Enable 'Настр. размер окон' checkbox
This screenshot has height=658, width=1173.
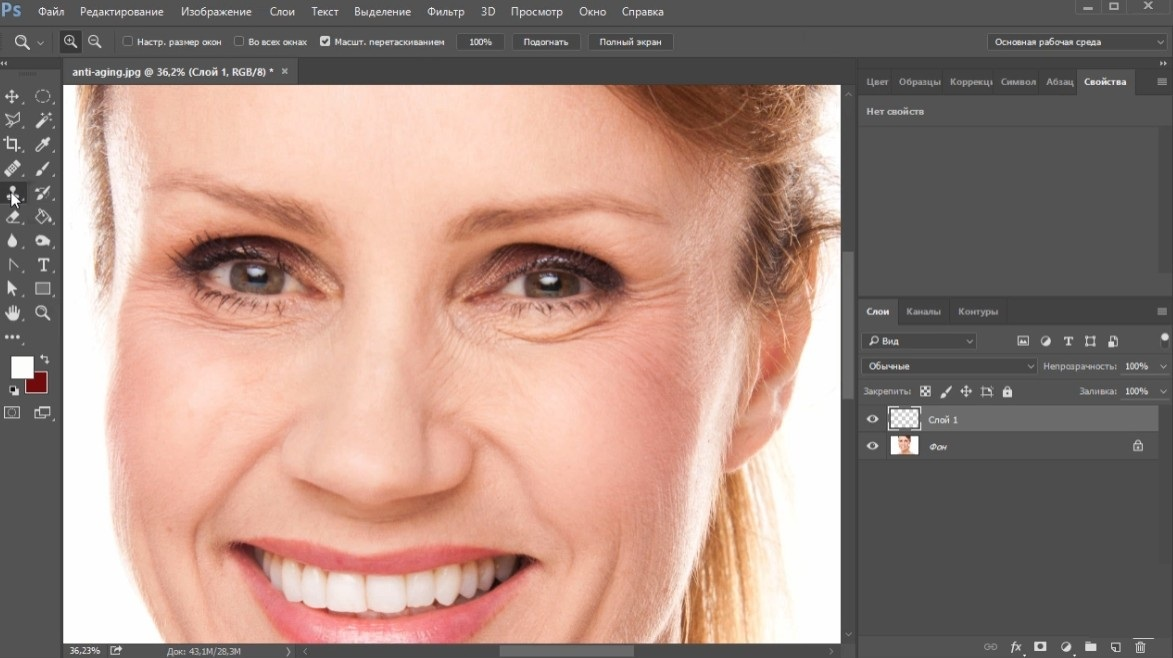127,41
